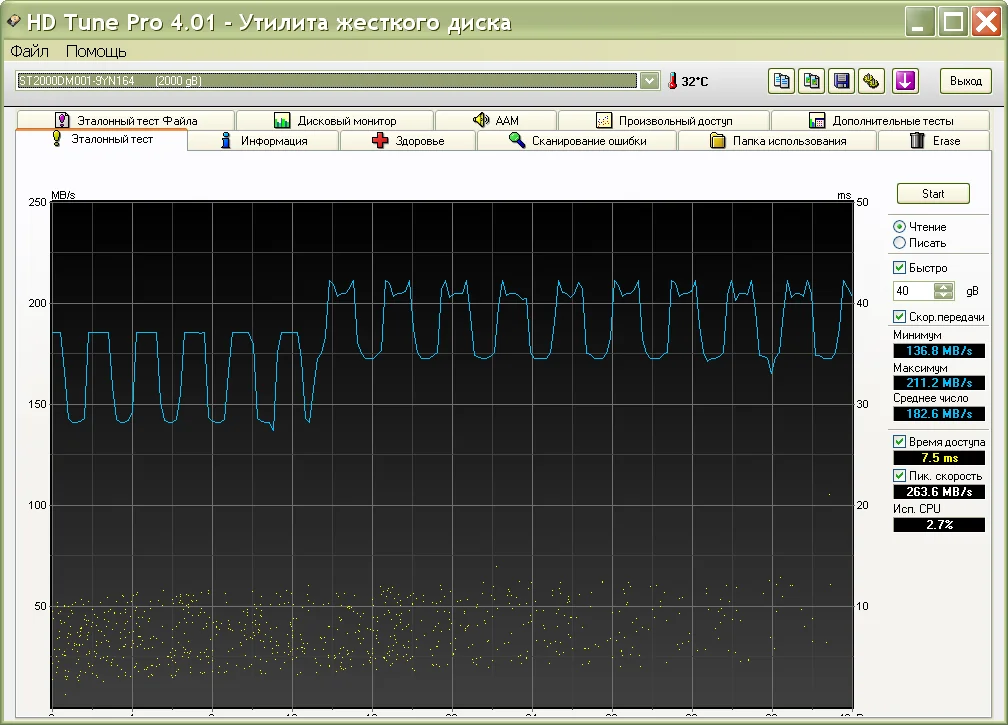Viewport: 1008px width, 725px height.
Task: Switch to the Информация tab
Action: click(x=263, y=141)
